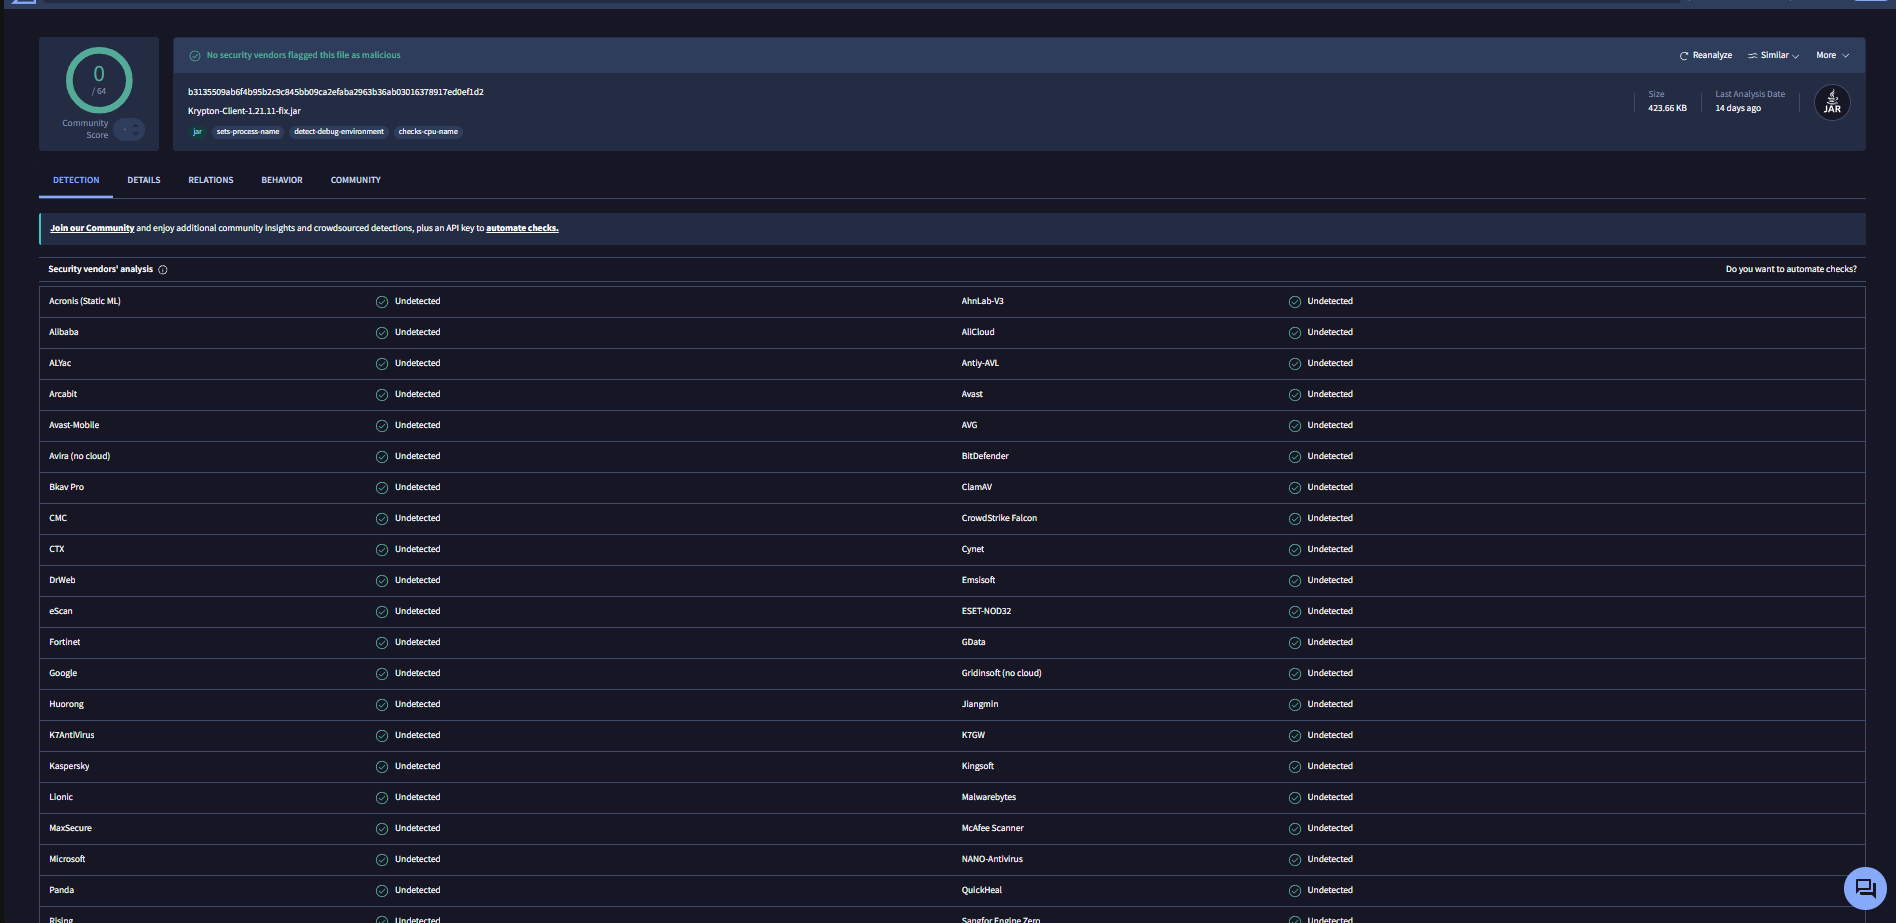
Task: Click the Undetected check icon for Avast
Action: [1295, 395]
